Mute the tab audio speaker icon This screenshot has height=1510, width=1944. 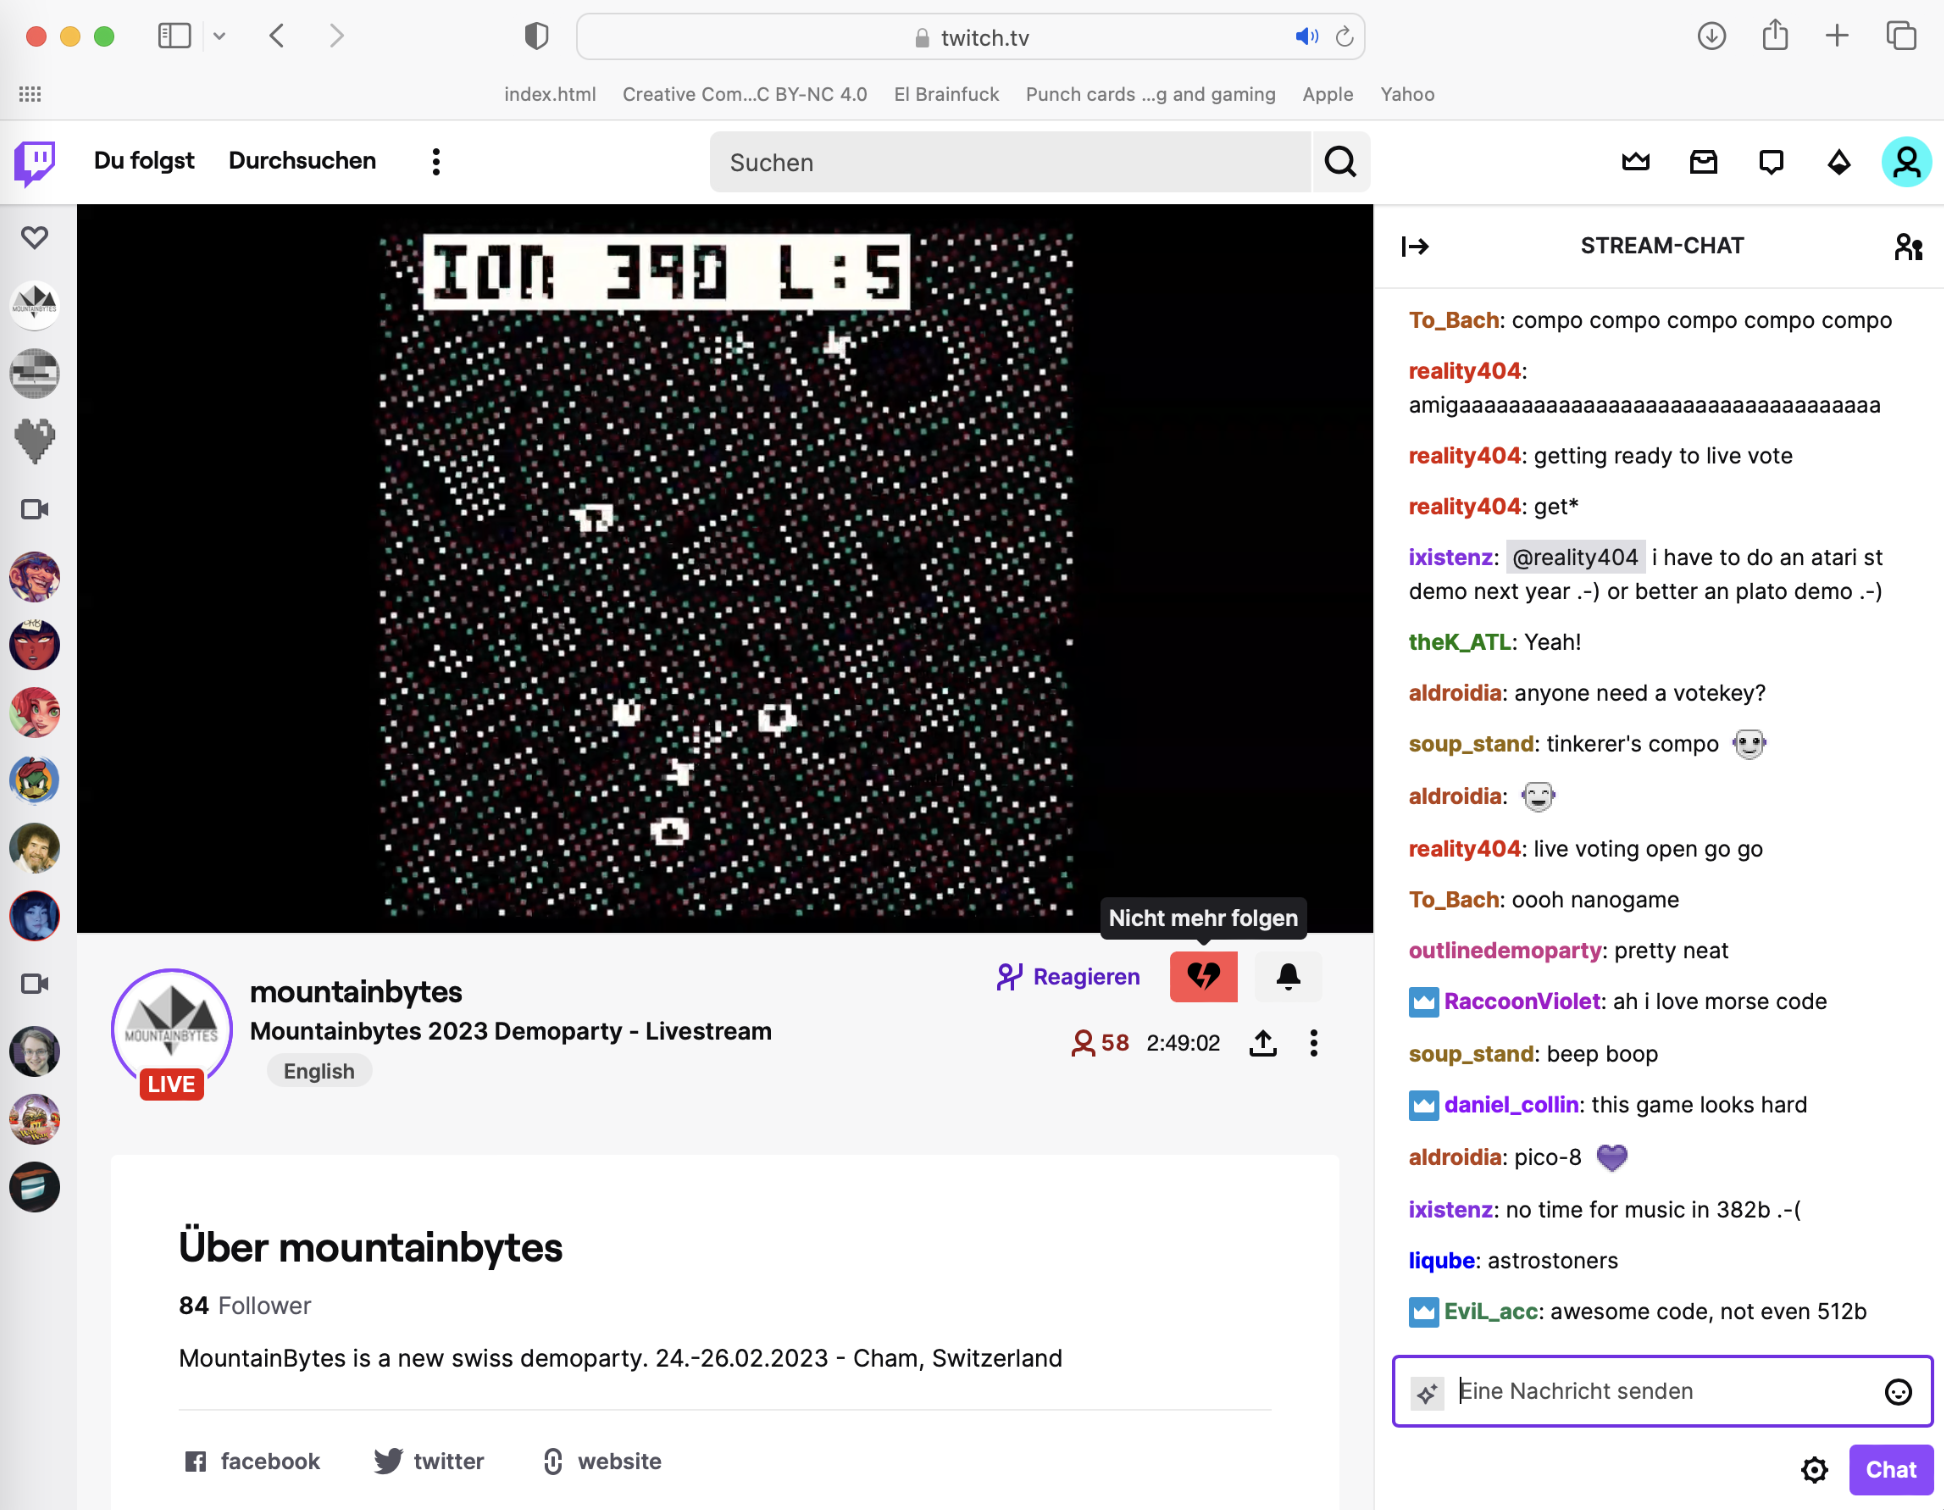[x=1306, y=37]
